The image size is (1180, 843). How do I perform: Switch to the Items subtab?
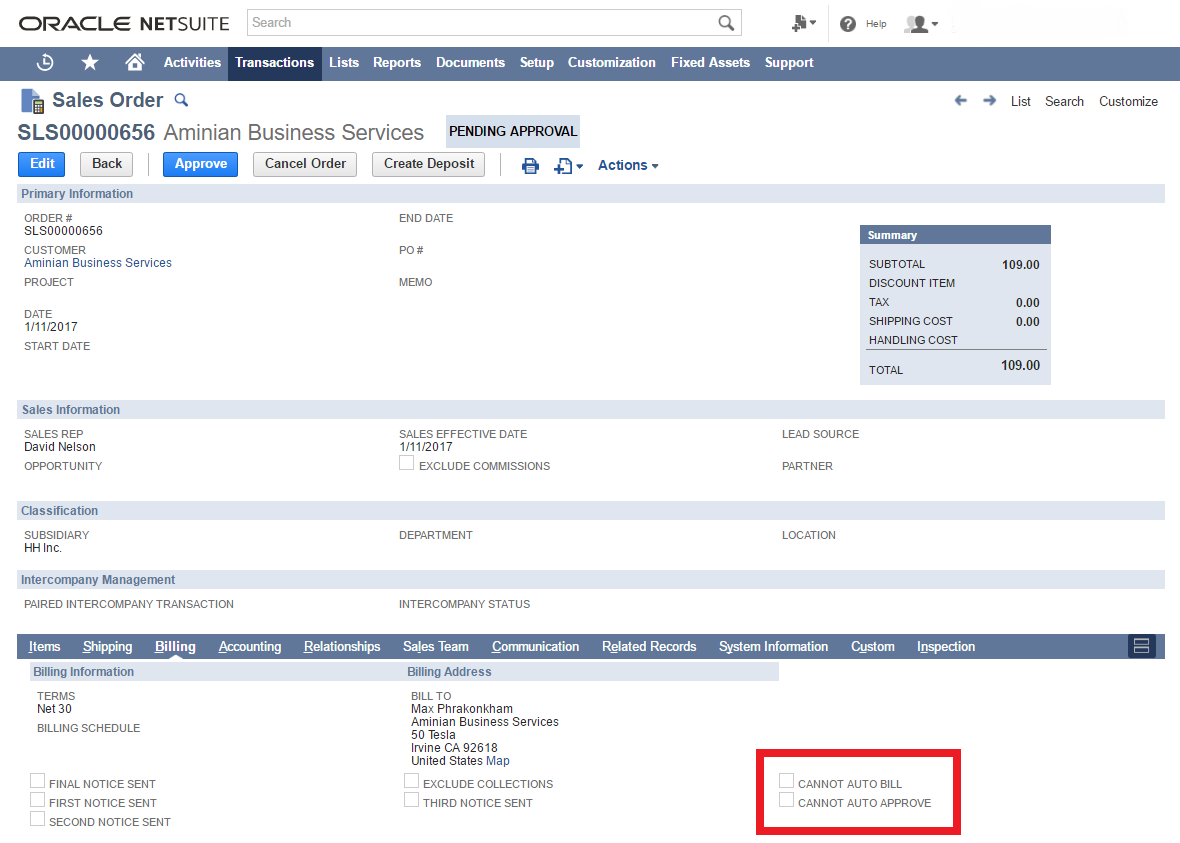pyautogui.click(x=44, y=647)
